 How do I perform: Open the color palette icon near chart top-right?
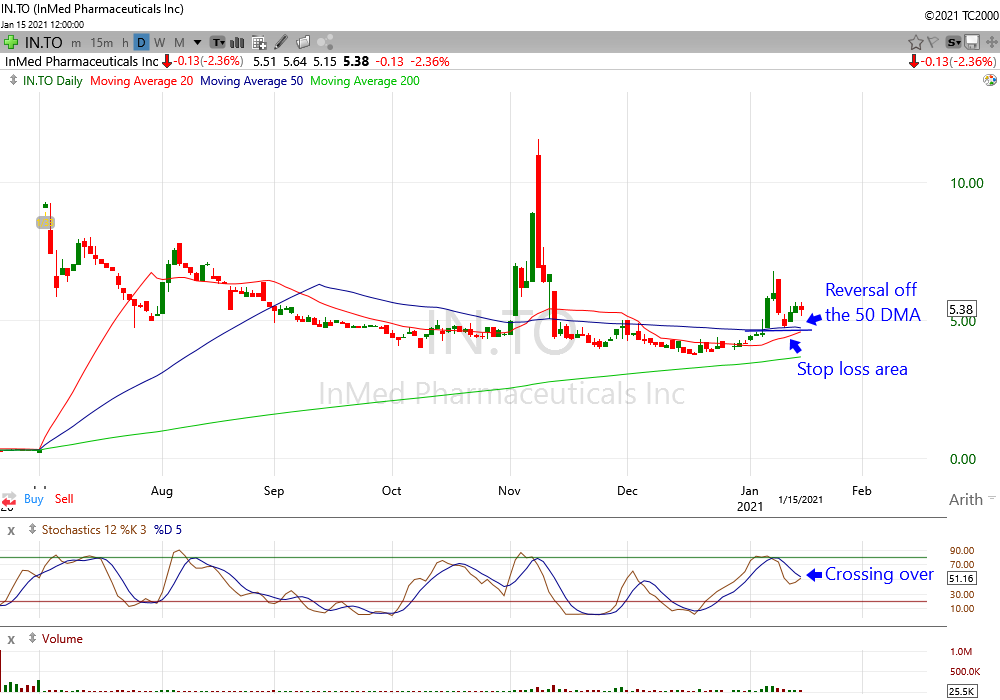(990, 80)
